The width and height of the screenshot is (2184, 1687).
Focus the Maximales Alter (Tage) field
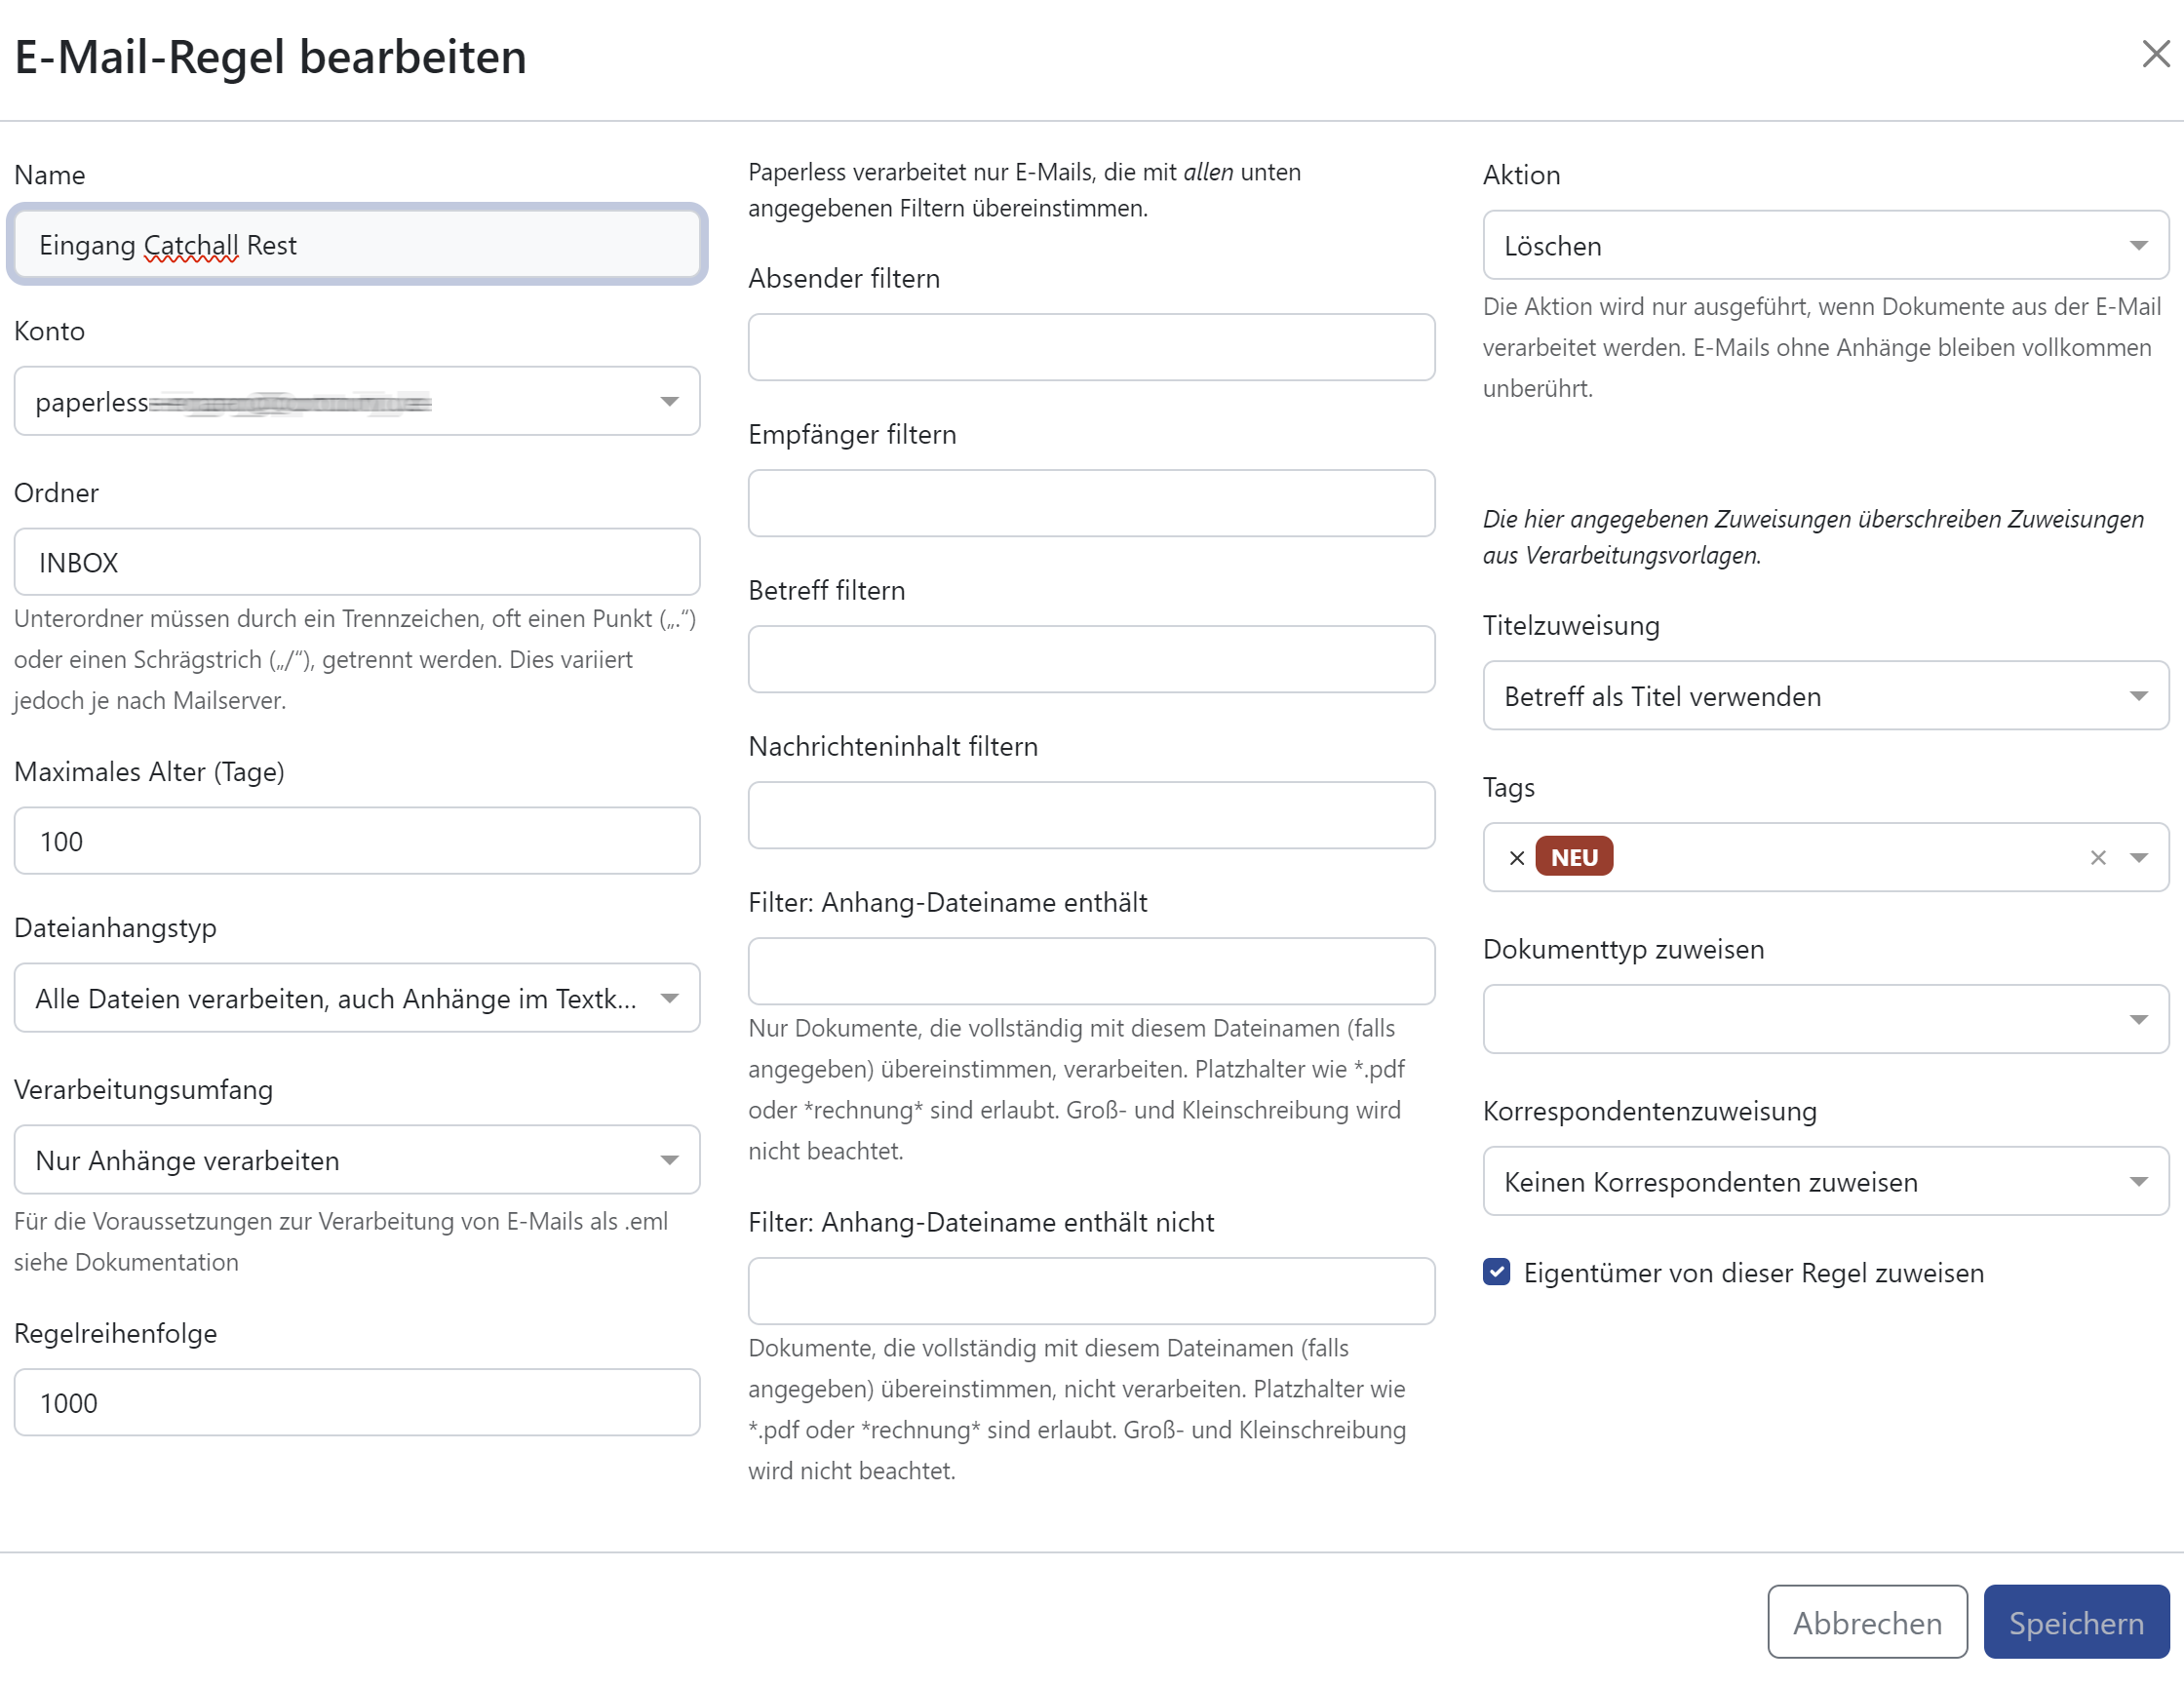point(357,842)
